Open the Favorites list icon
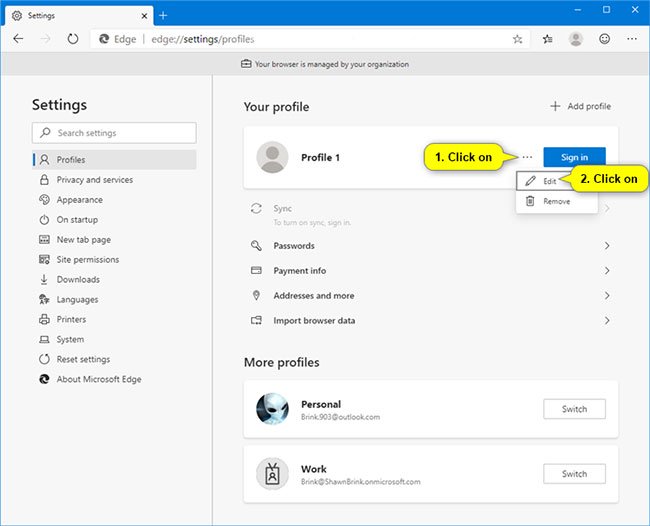The width and height of the screenshot is (650, 526). click(x=548, y=39)
